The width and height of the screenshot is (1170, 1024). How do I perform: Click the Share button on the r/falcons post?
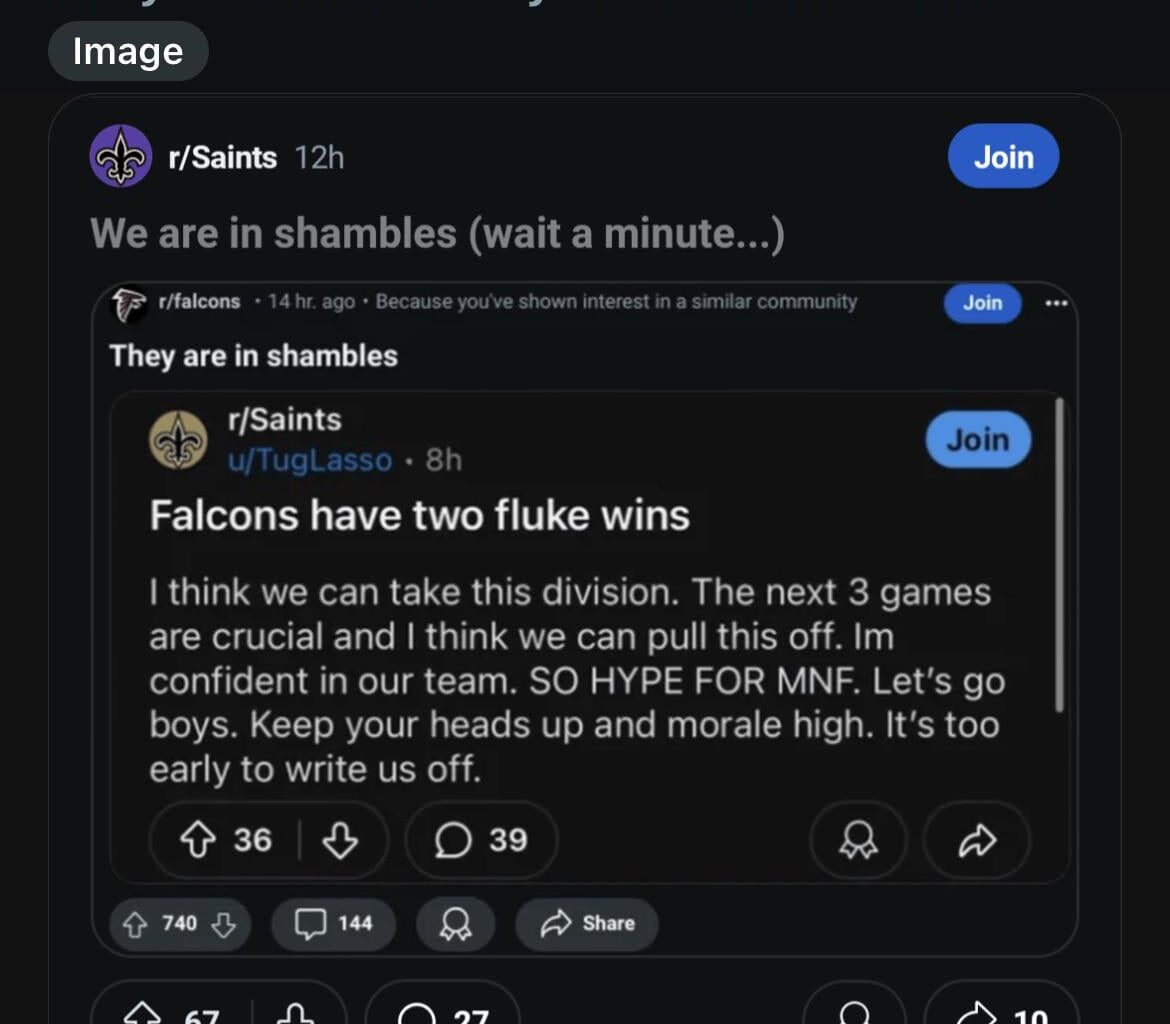click(587, 923)
